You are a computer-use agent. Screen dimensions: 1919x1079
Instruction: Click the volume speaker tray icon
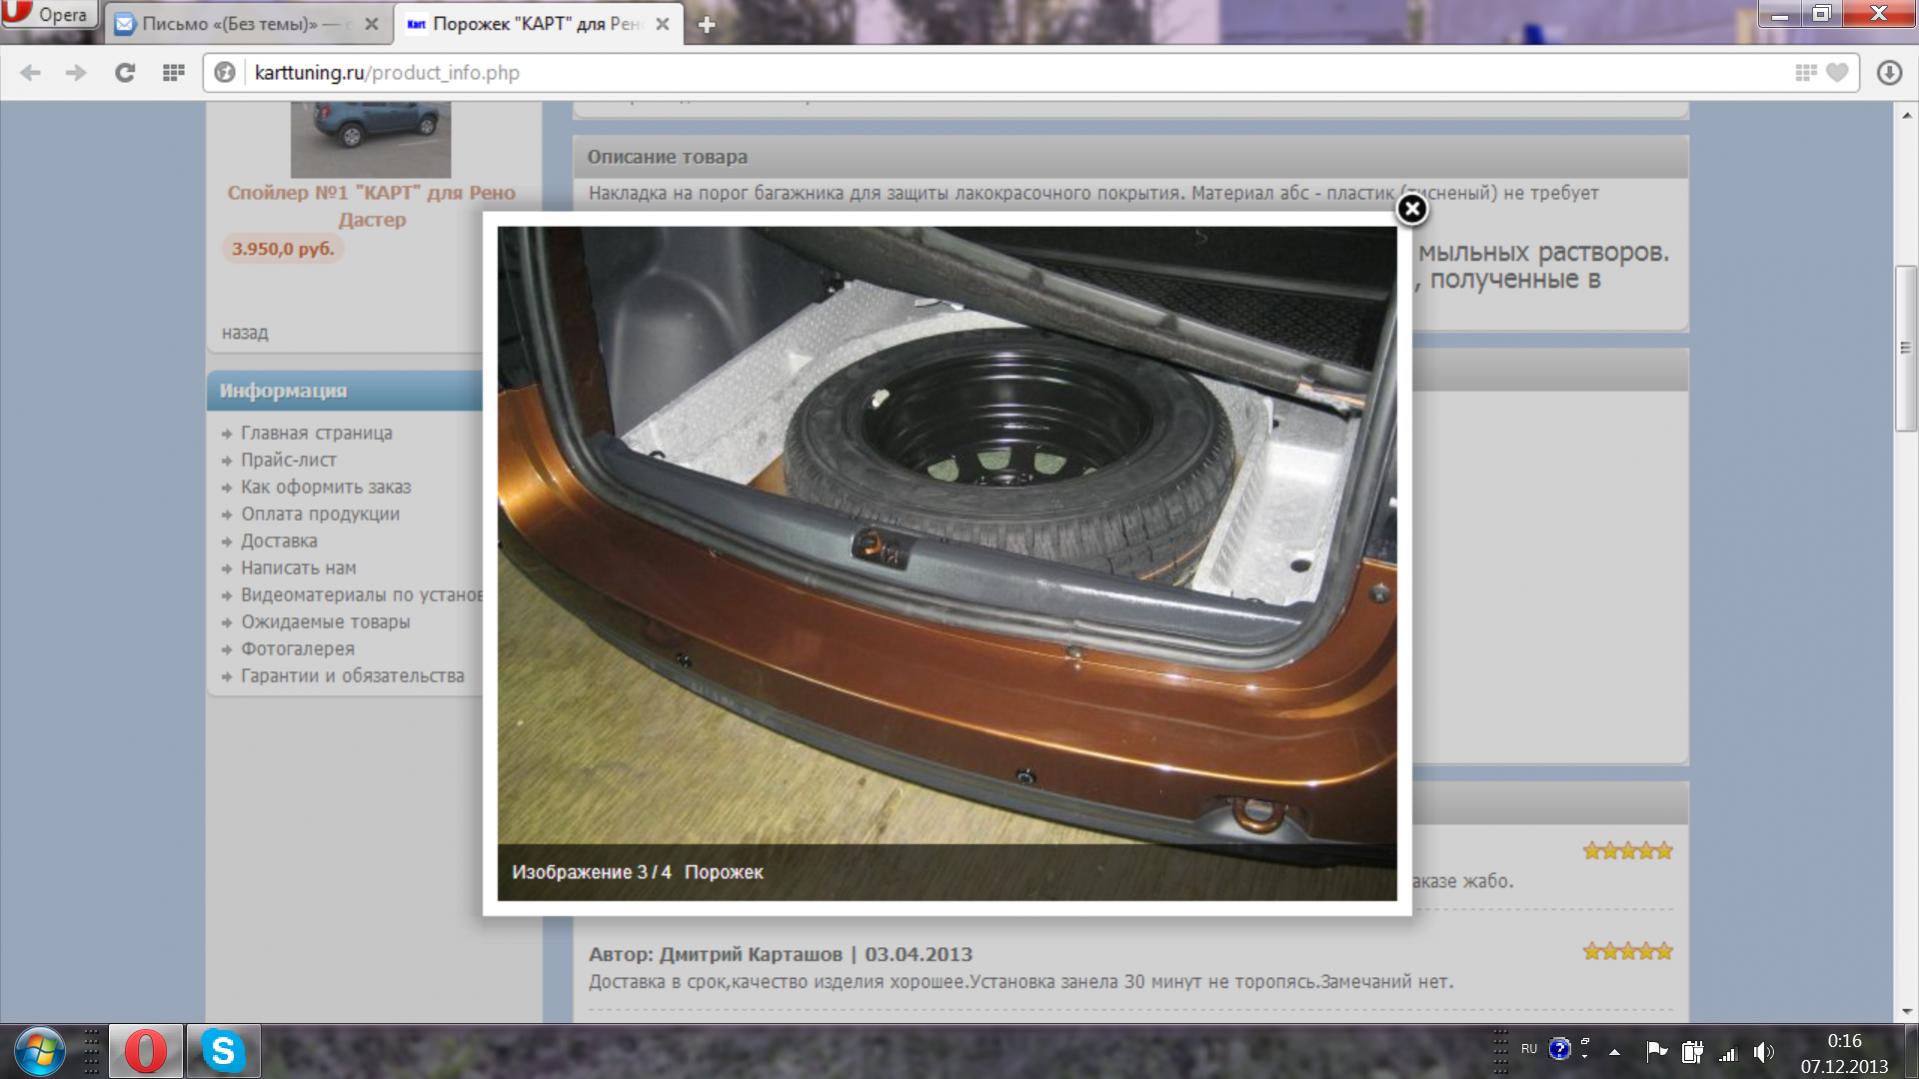coord(1763,1051)
